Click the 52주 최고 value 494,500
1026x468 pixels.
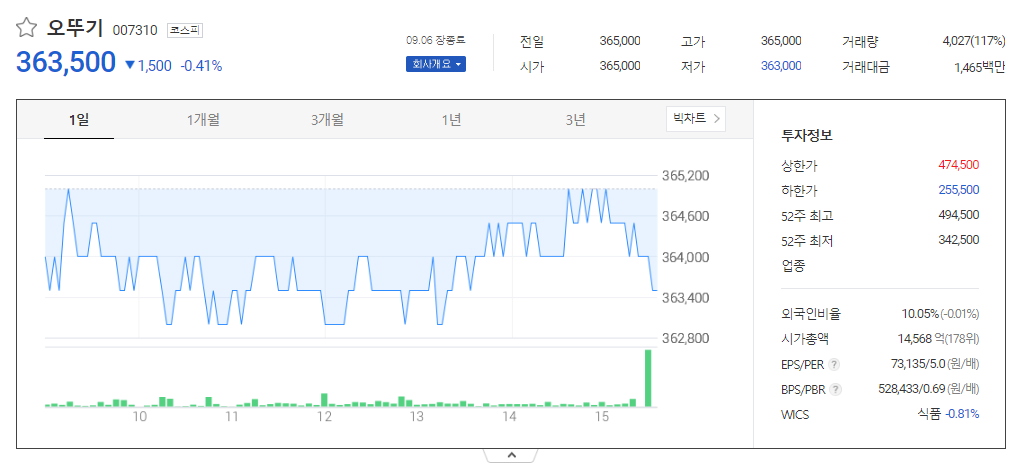click(x=959, y=215)
